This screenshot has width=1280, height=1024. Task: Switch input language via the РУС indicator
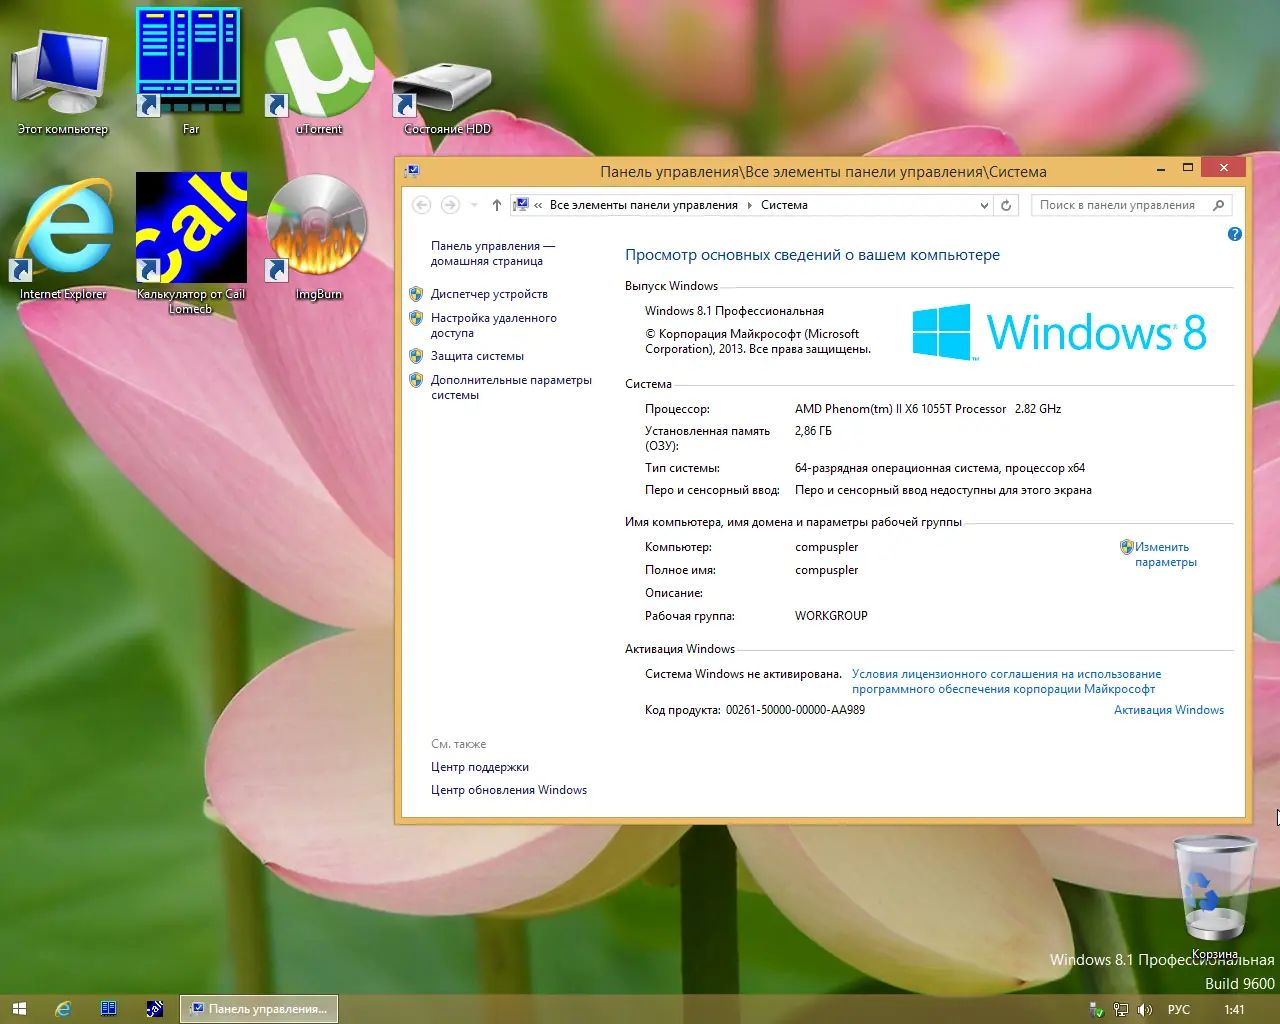[x=1179, y=1010]
